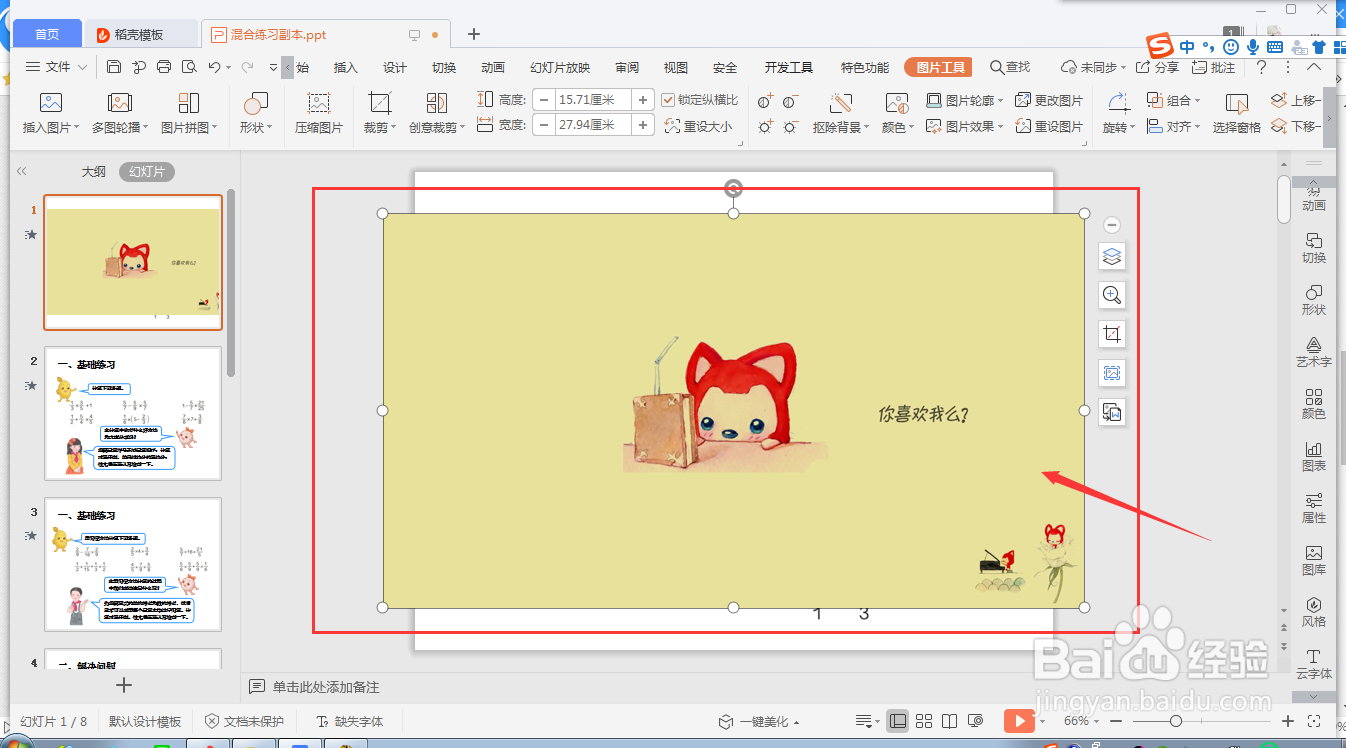Open the 艺术字 word art side panel

click(1314, 352)
